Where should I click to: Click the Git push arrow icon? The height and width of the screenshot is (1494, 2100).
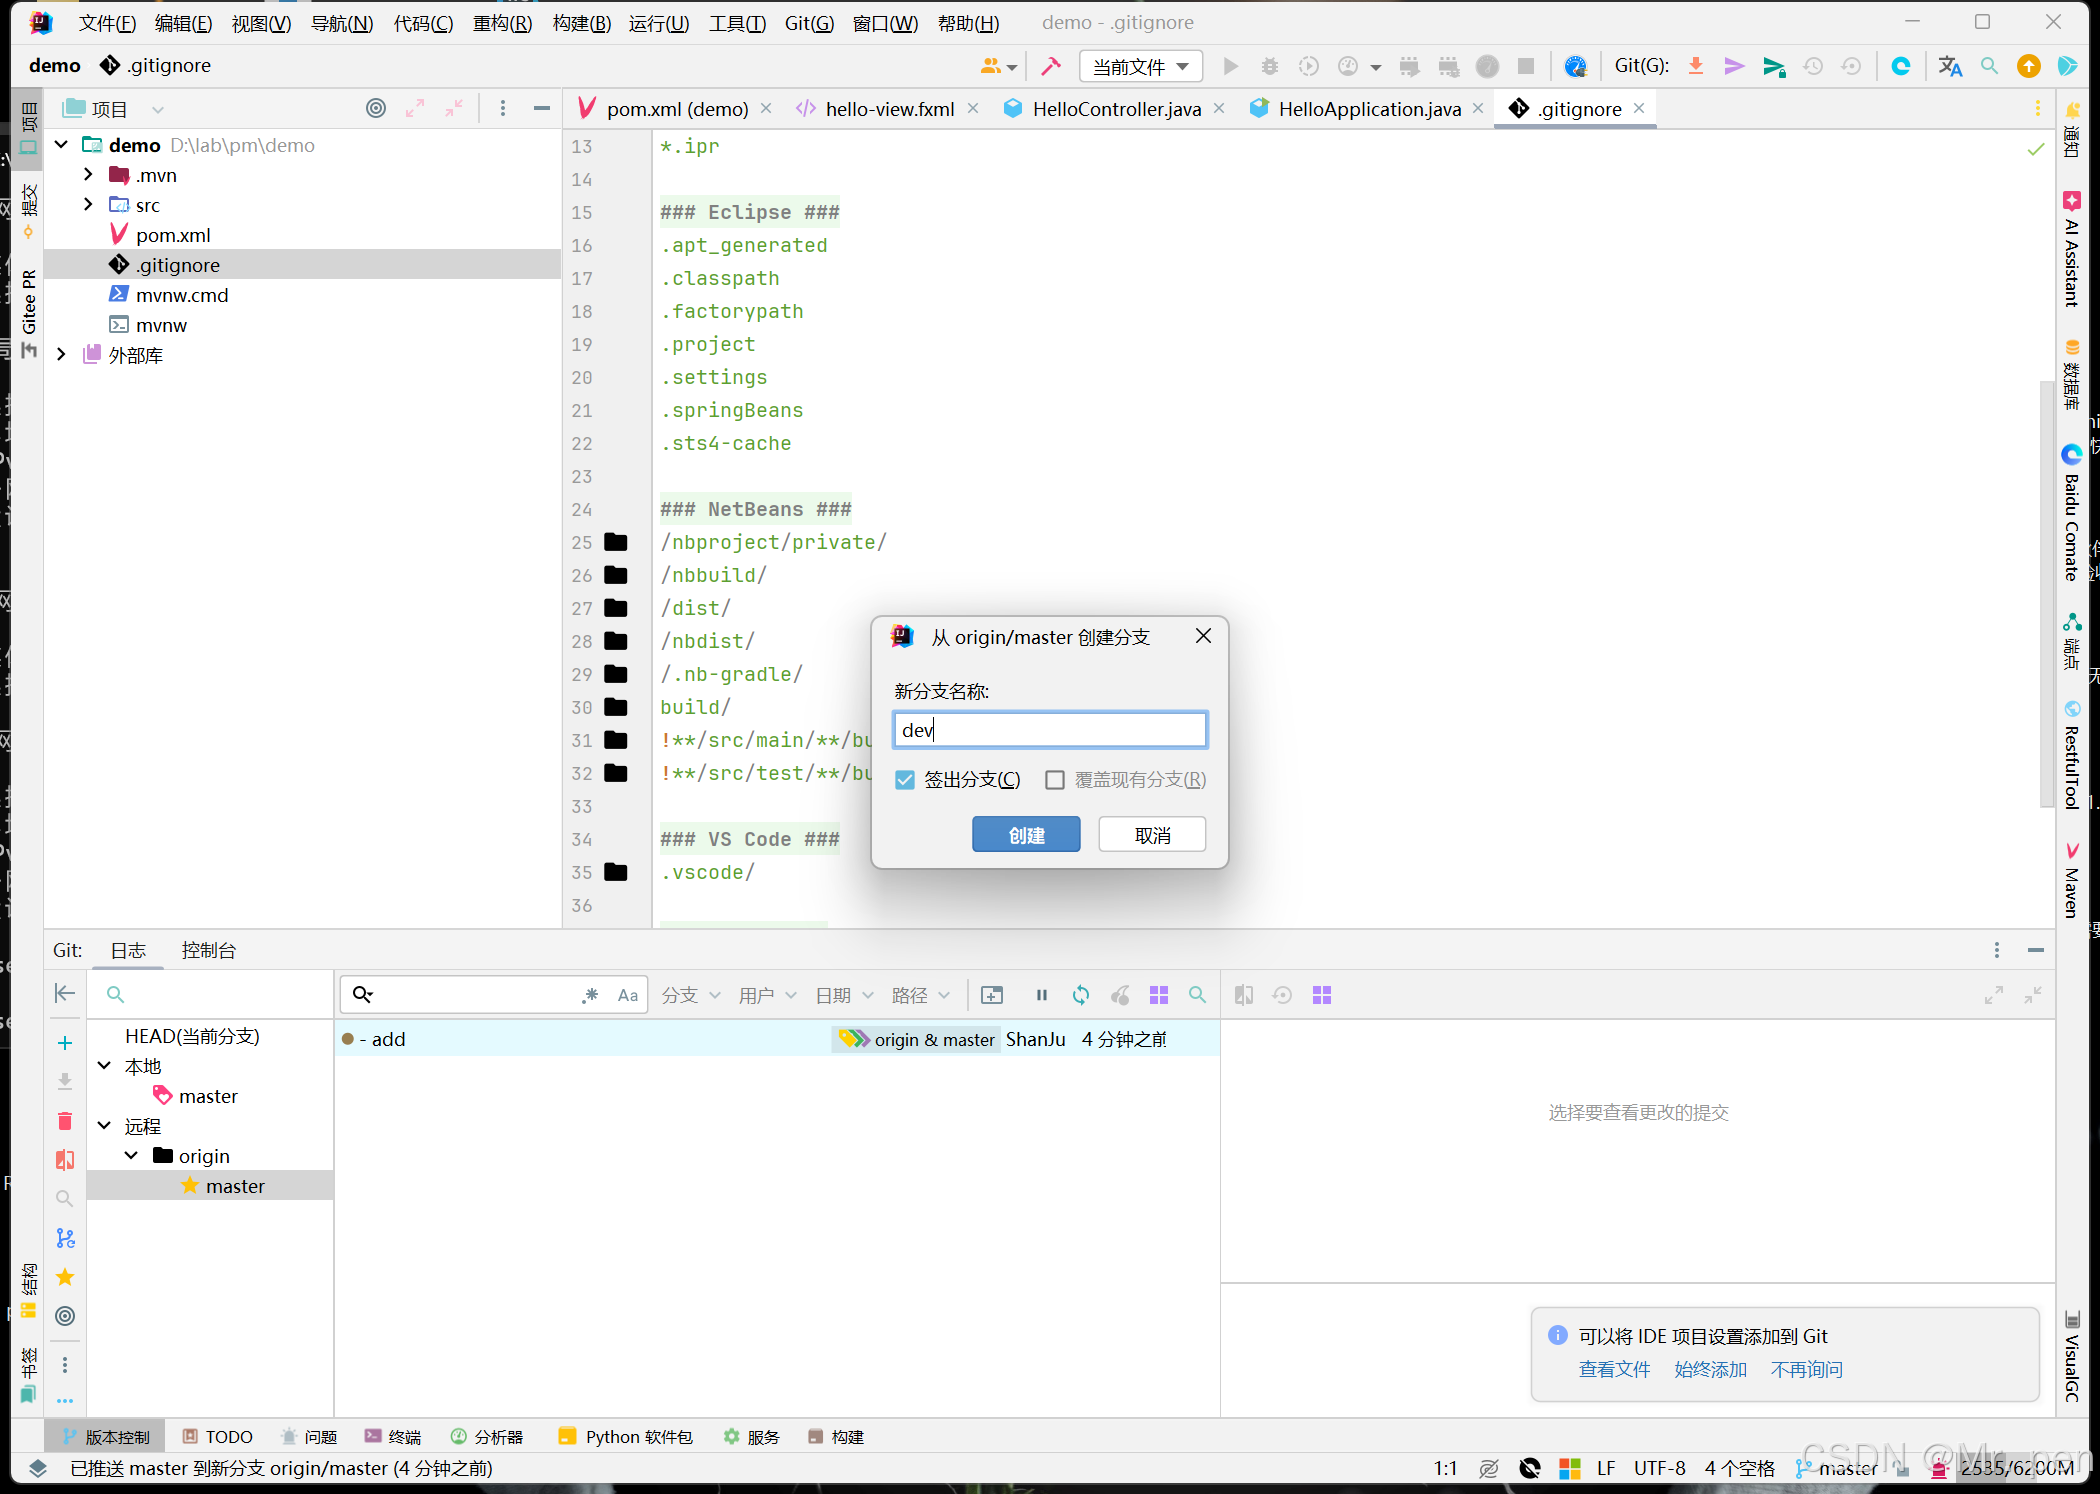point(1773,66)
